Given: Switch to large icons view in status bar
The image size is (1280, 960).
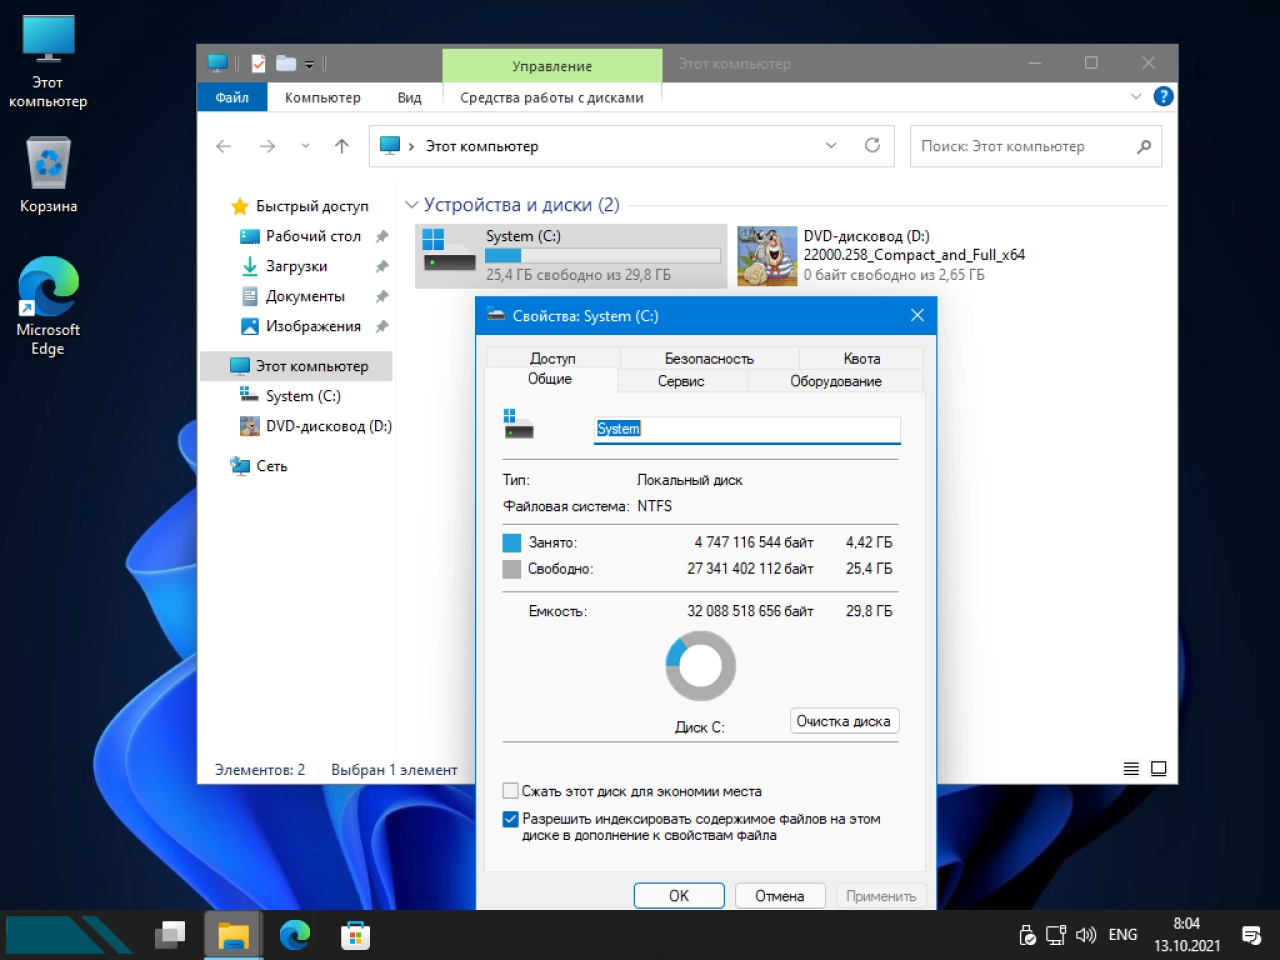Looking at the screenshot, I should 1159,769.
